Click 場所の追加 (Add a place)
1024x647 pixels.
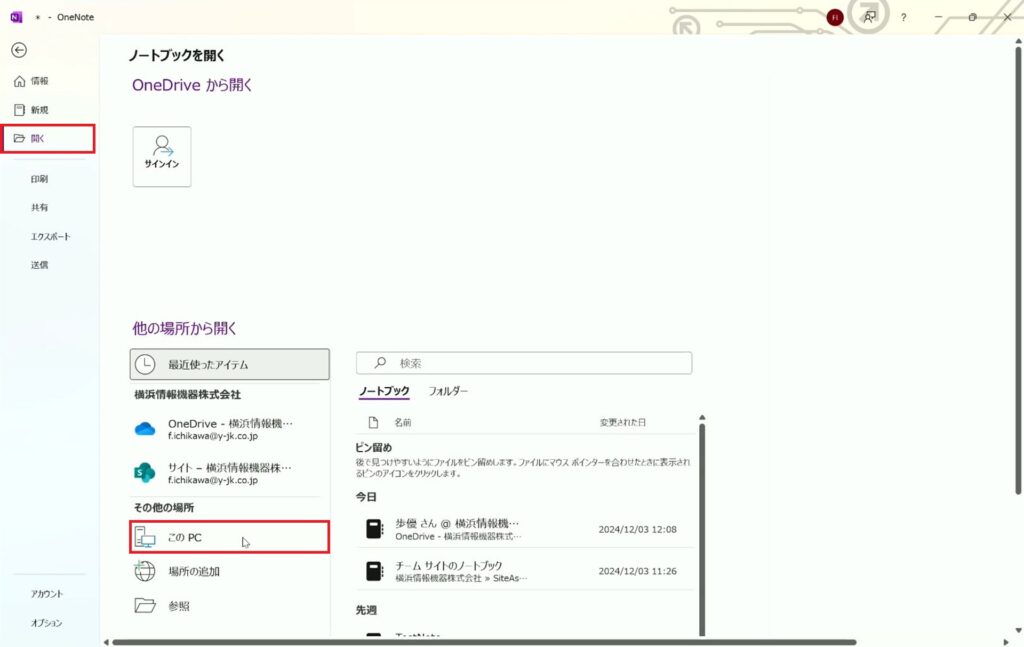[x=229, y=571]
